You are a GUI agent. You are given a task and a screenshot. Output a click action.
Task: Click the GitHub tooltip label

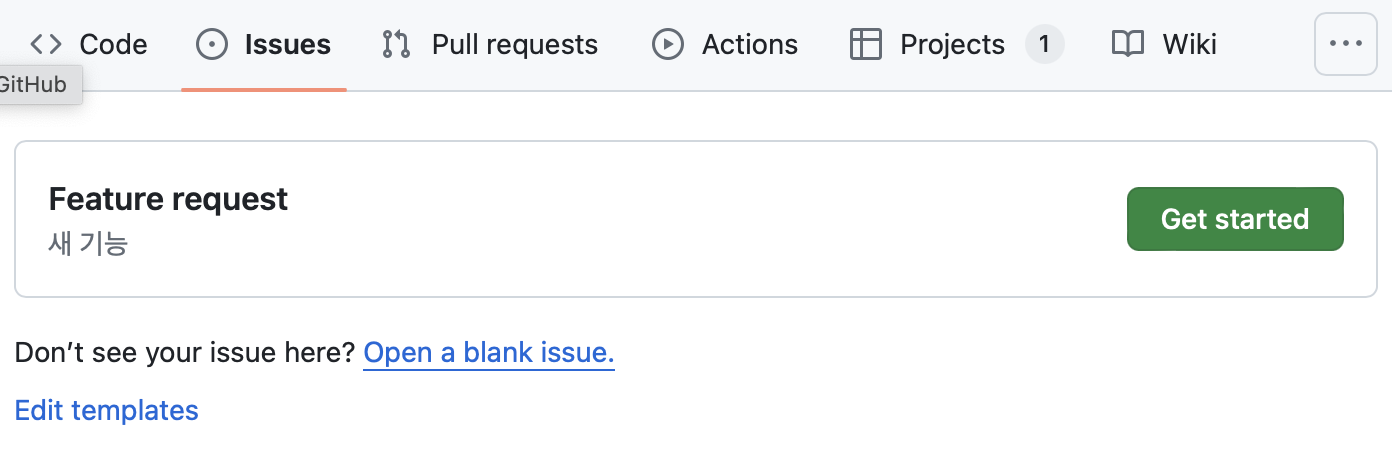click(x=34, y=85)
